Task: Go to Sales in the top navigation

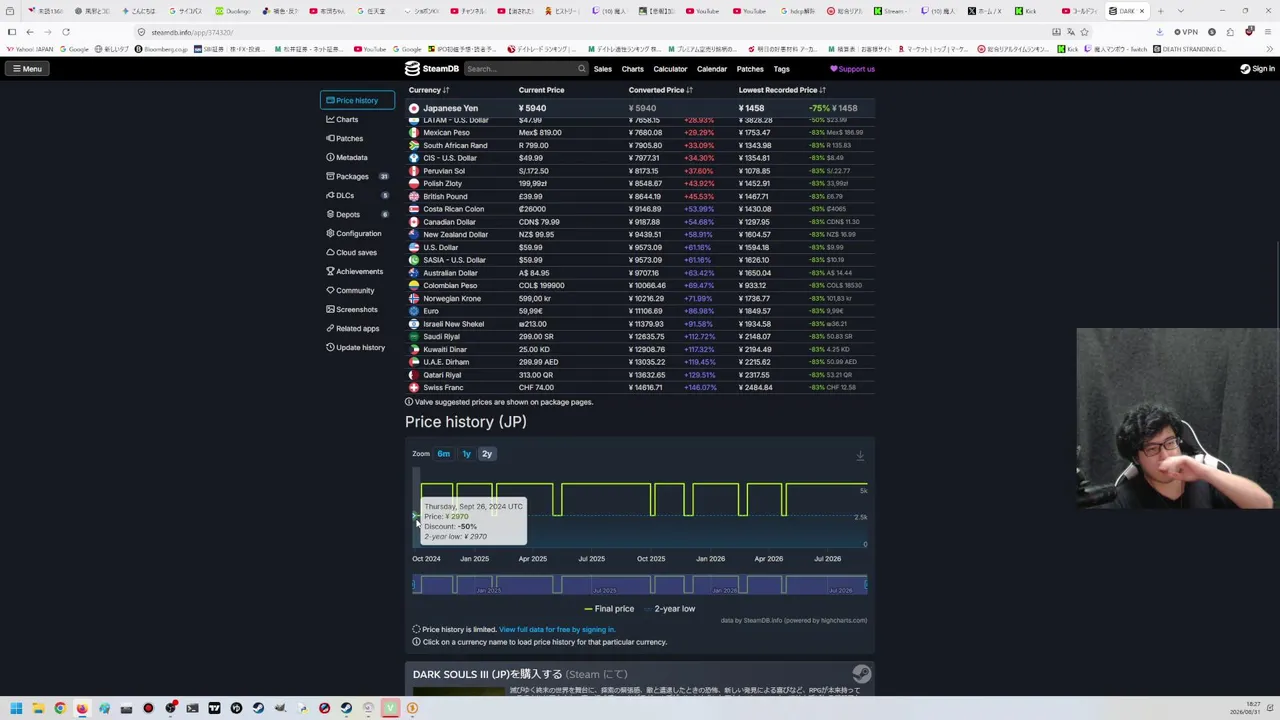Action: pyautogui.click(x=603, y=69)
